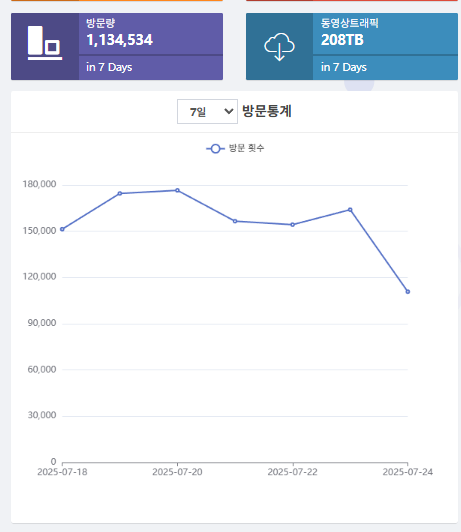Click the 2025-07-20 x-axis date label
This screenshot has height=532, width=461.
coord(177,472)
